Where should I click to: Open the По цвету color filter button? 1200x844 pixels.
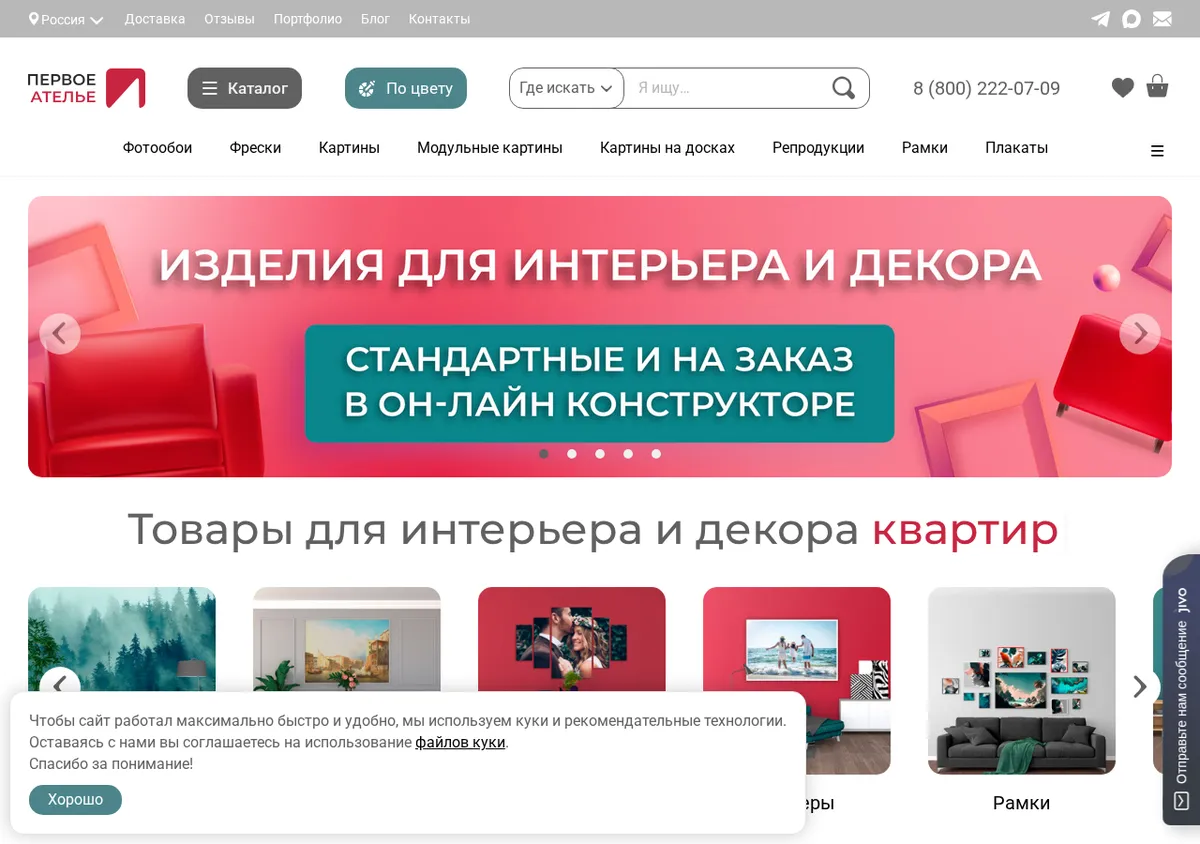point(406,88)
